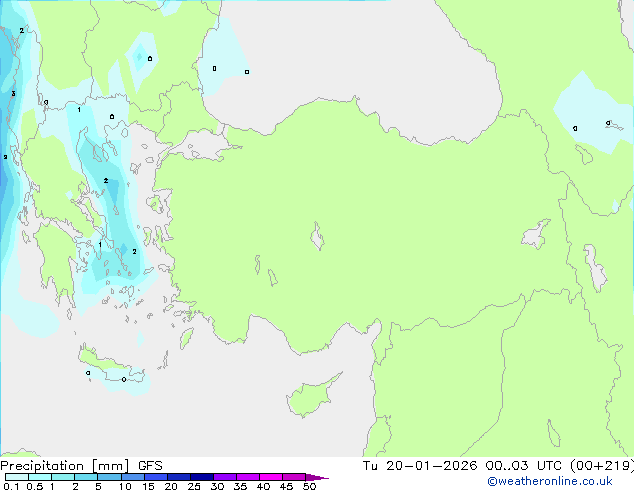Click the 0.1–0.5 mm lightest legend swatch
The width and height of the screenshot is (634, 490).
click(x=17, y=477)
